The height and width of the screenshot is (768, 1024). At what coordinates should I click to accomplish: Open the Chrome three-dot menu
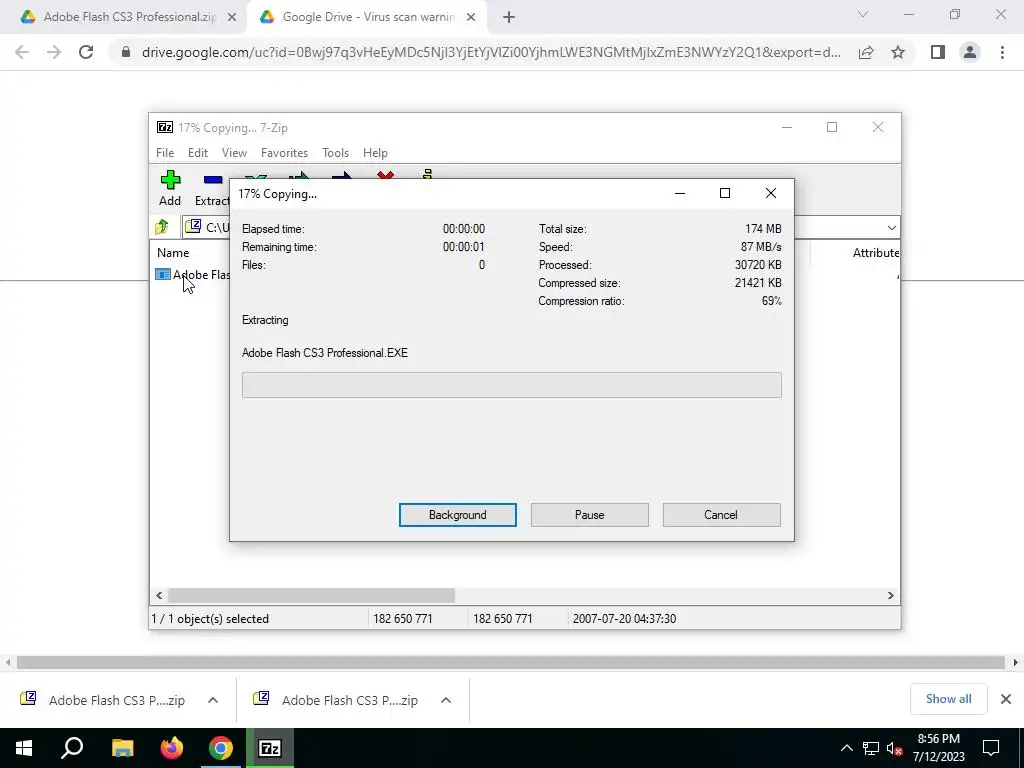(x=1002, y=52)
